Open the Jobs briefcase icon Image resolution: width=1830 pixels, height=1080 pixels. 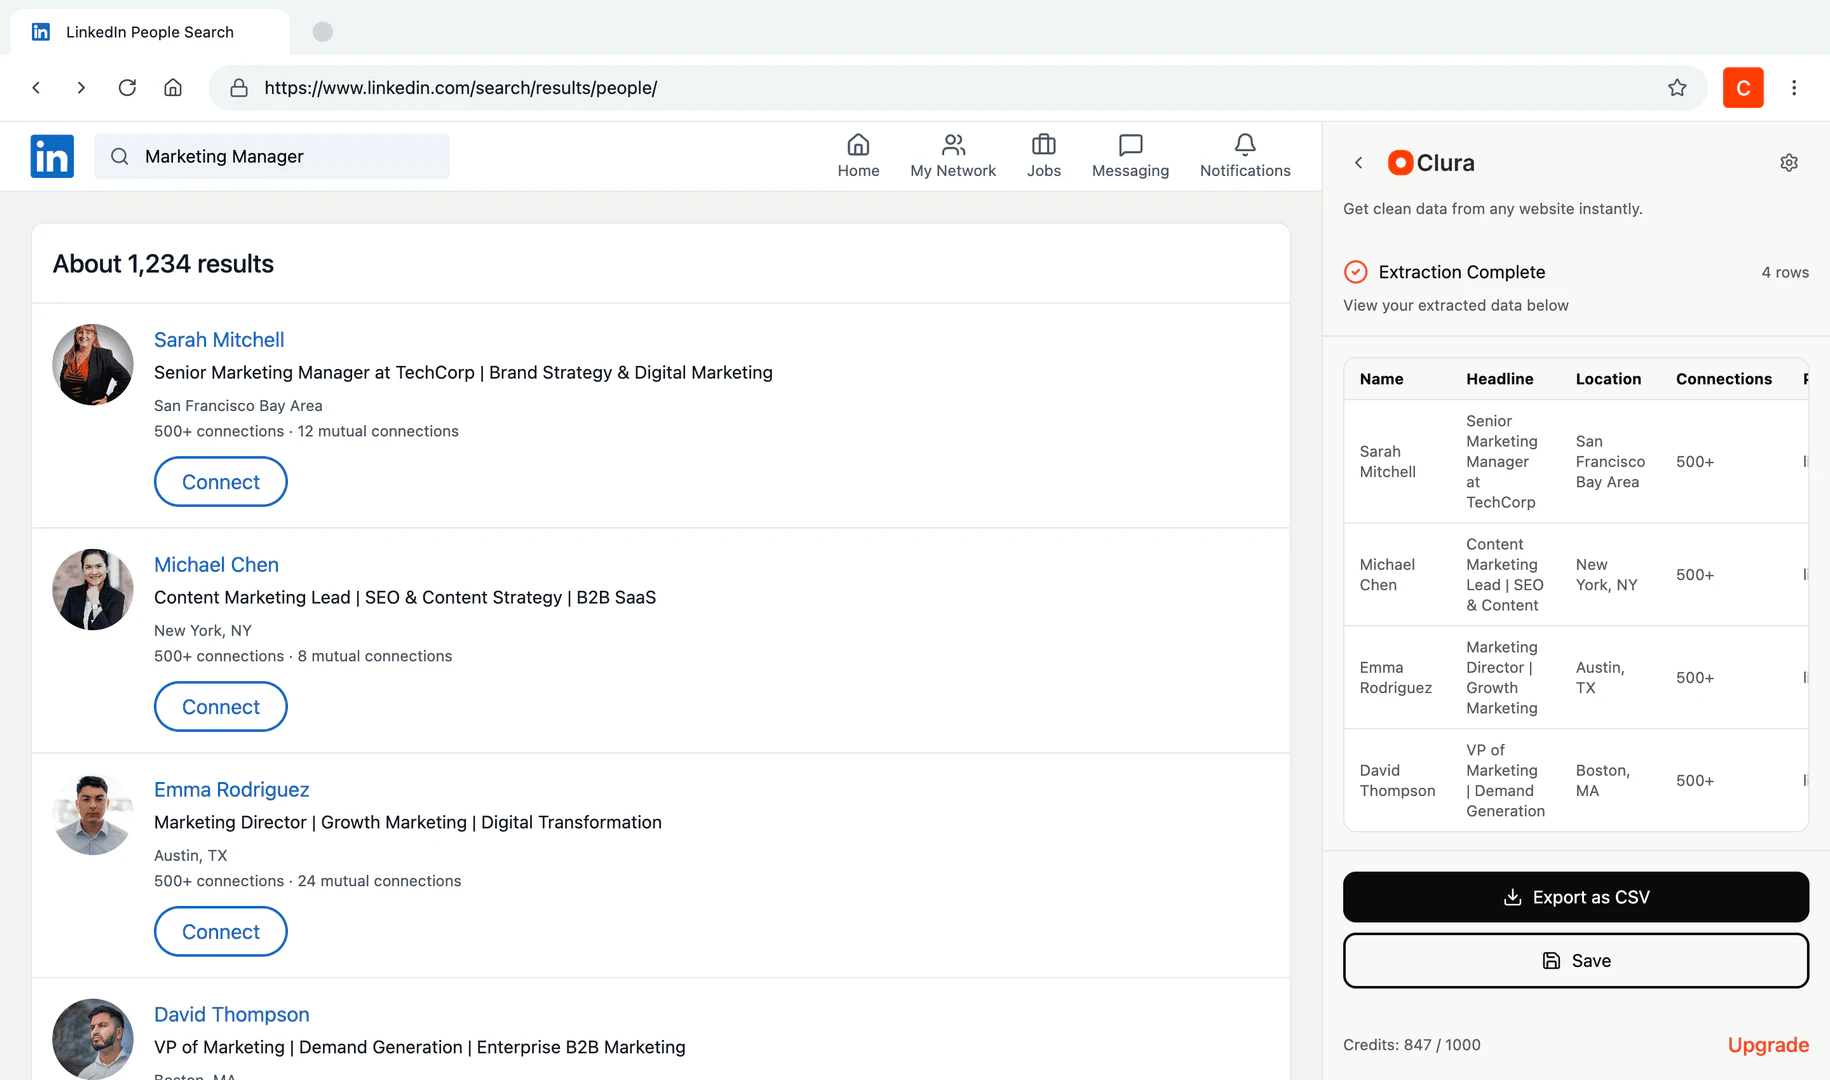coord(1043,155)
